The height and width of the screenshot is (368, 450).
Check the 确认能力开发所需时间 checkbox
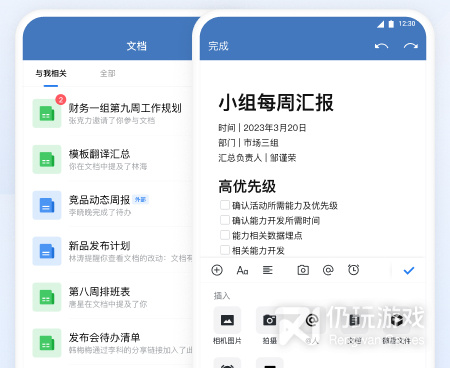(x=225, y=220)
